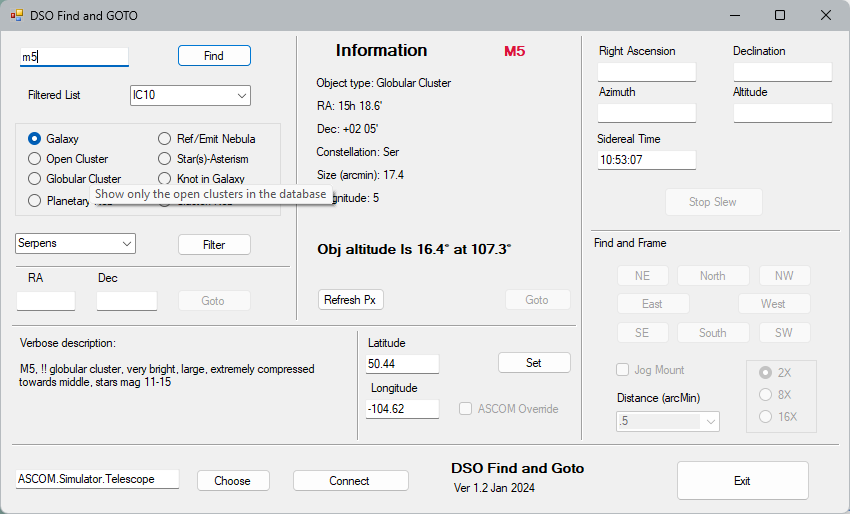Click the 'Obj altitude Is 16.4° at 107.3°' text

[414, 249]
